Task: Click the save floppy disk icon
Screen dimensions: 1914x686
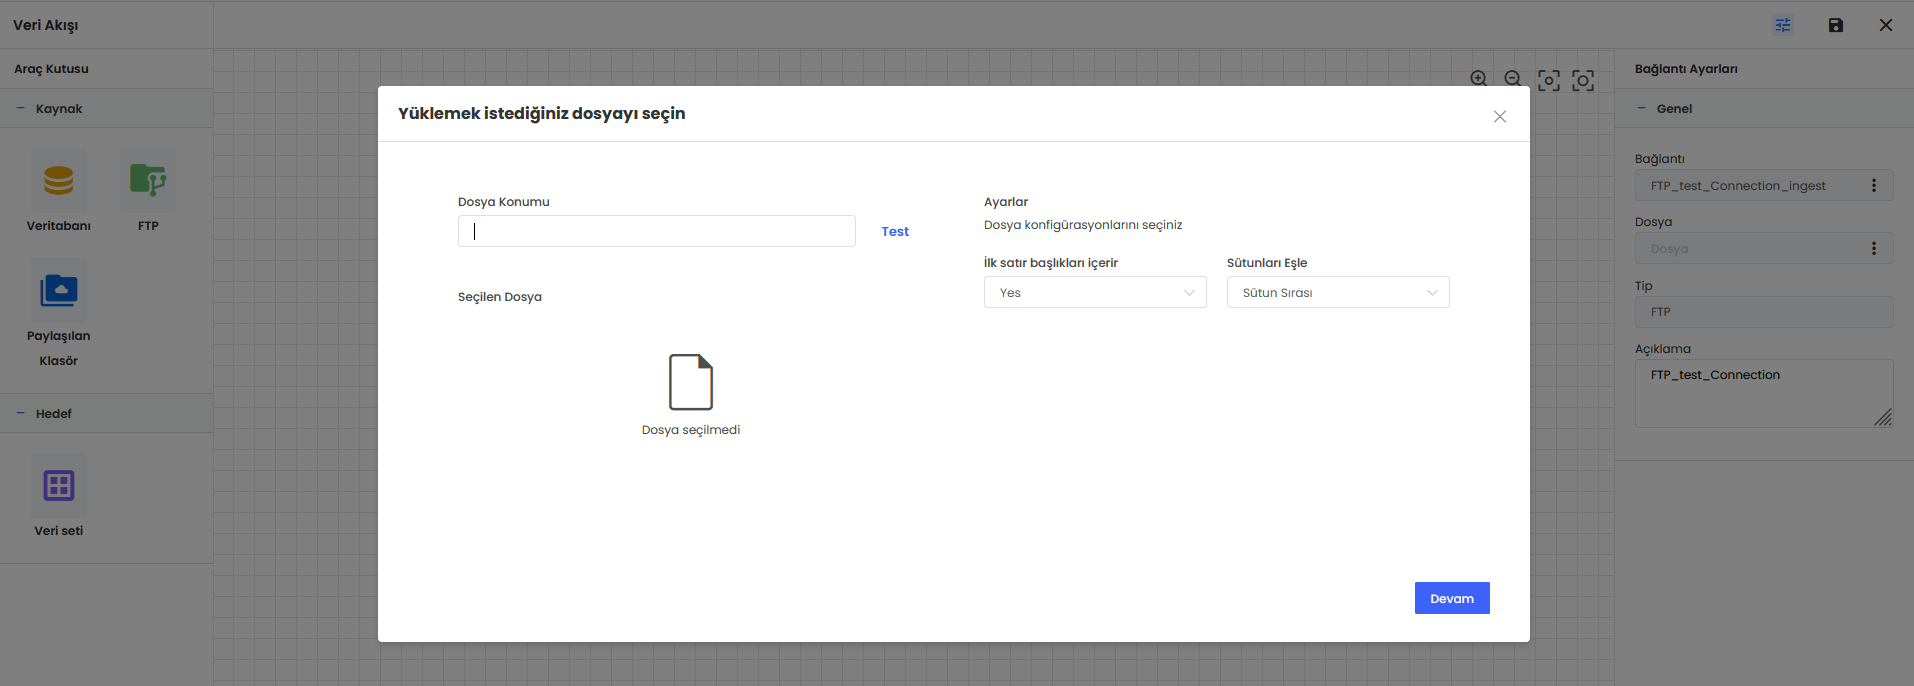Action: [x=1835, y=25]
